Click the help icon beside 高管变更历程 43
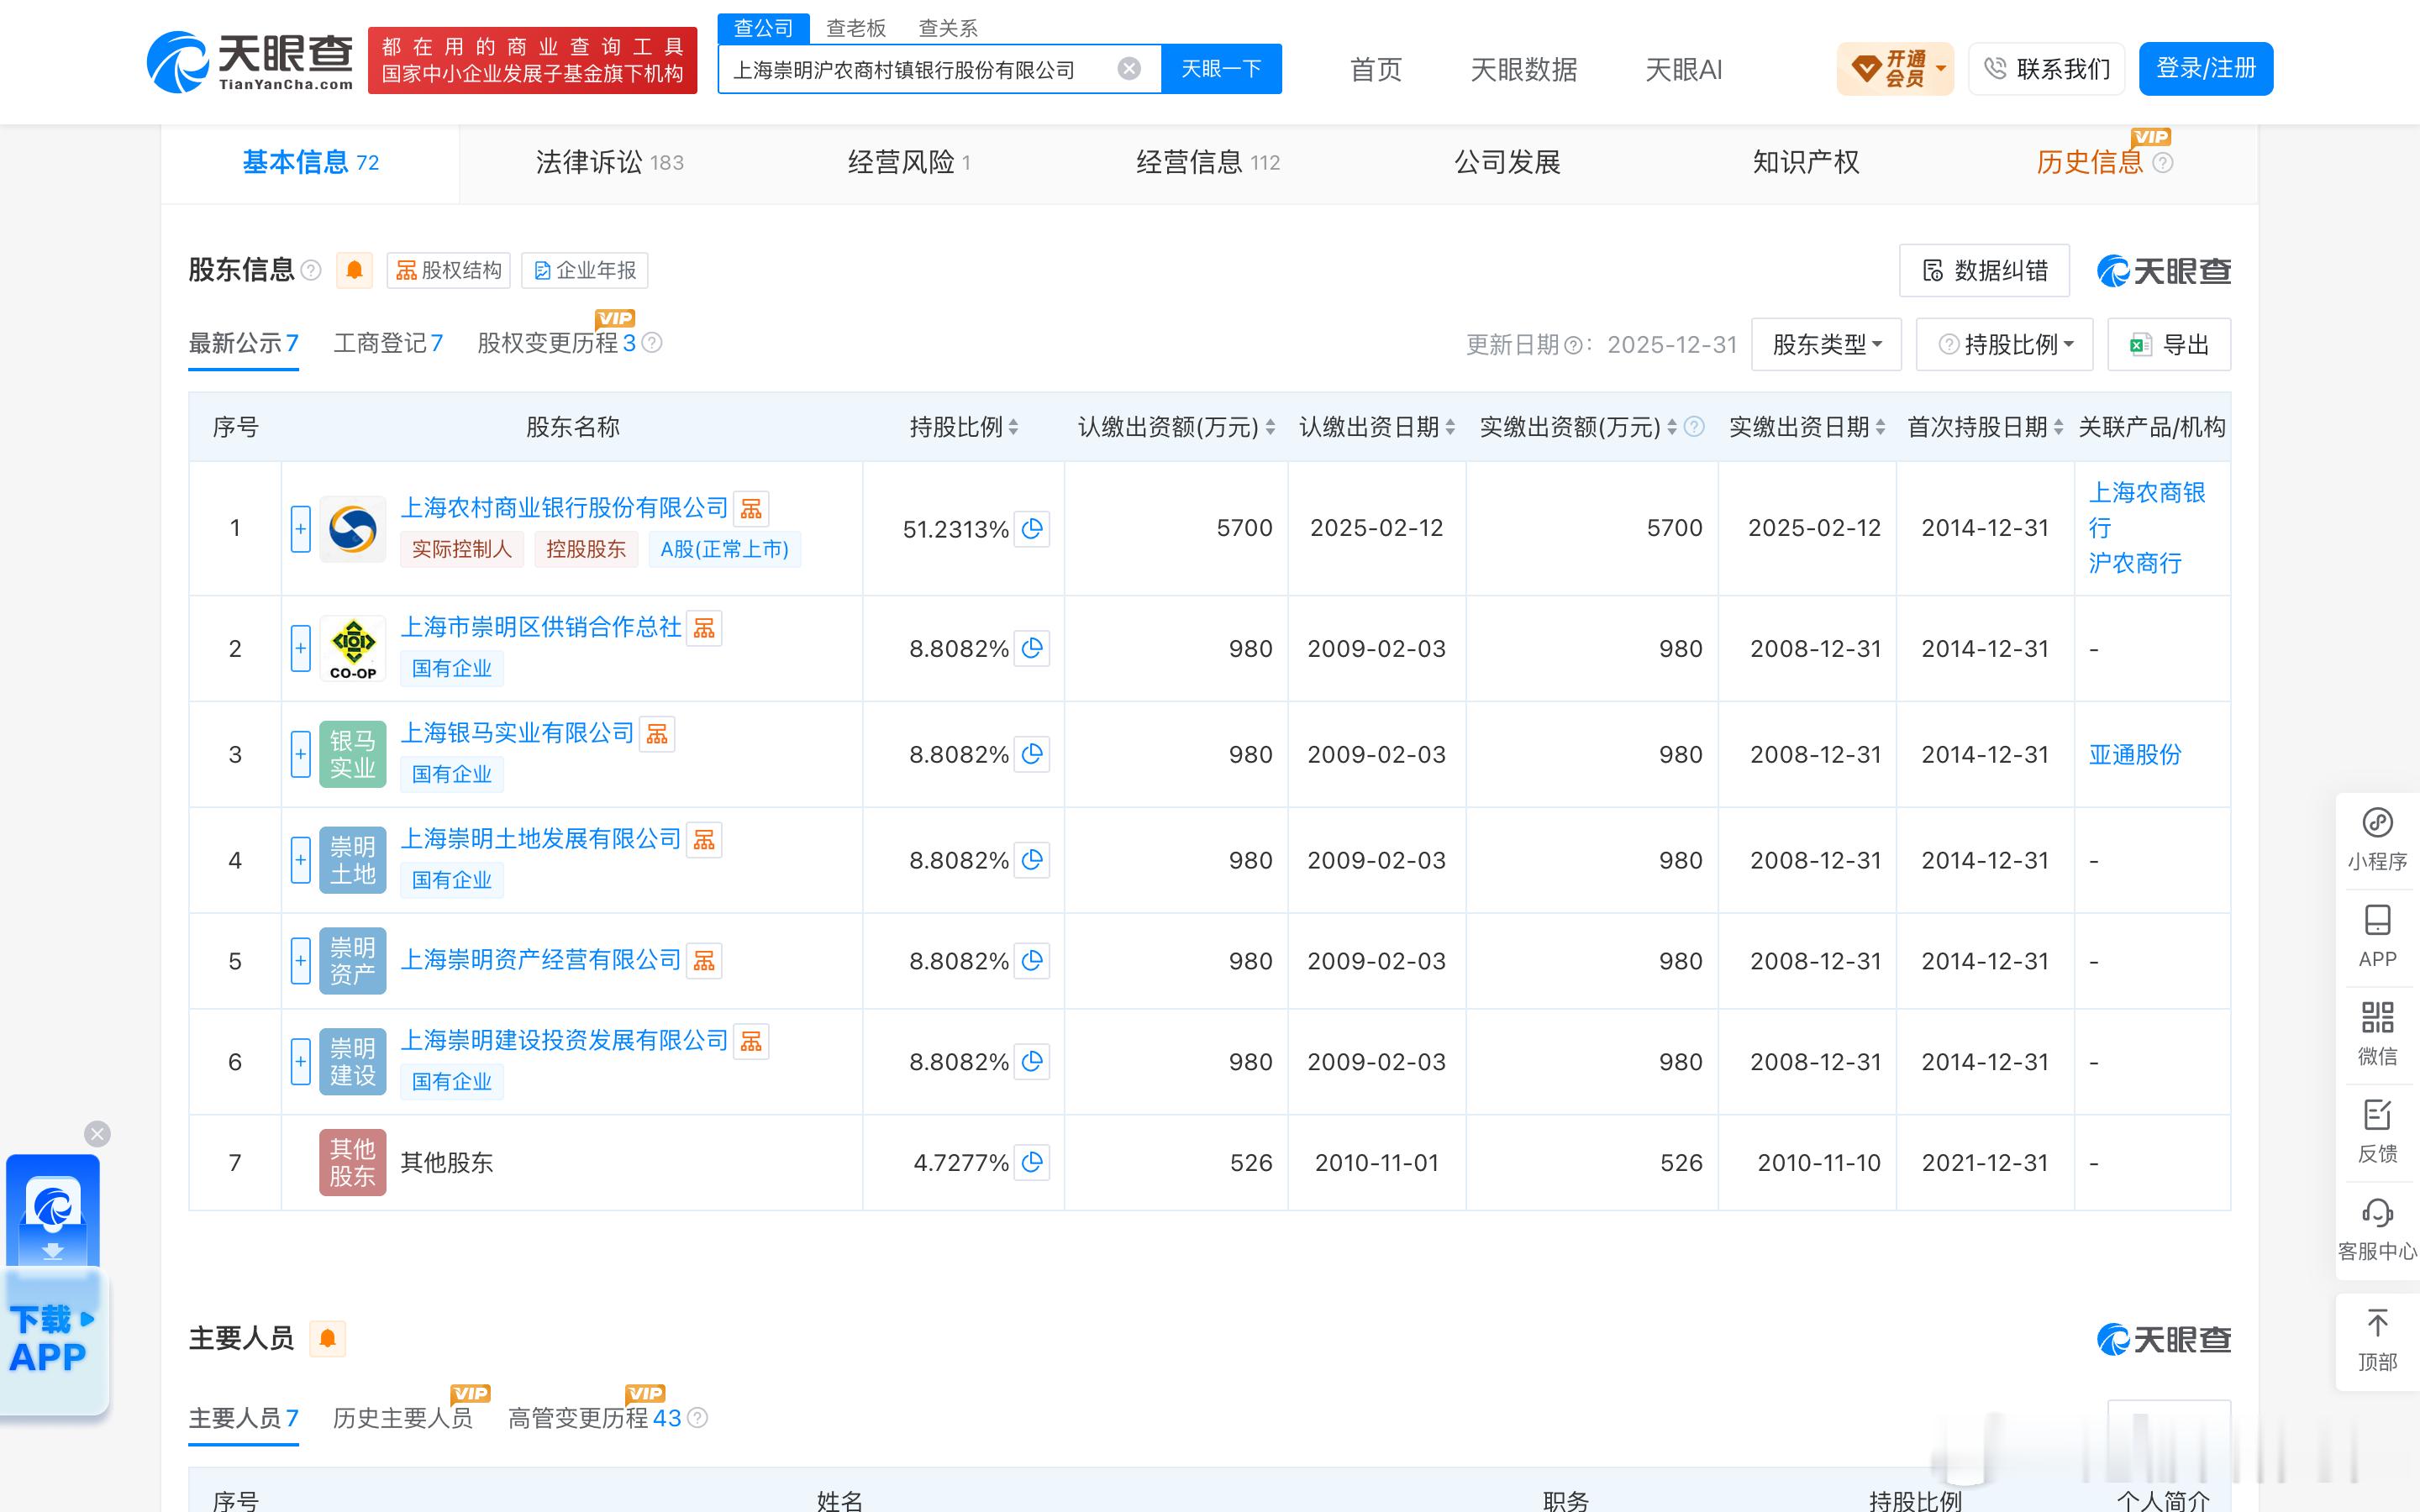 [x=698, y=1418]
